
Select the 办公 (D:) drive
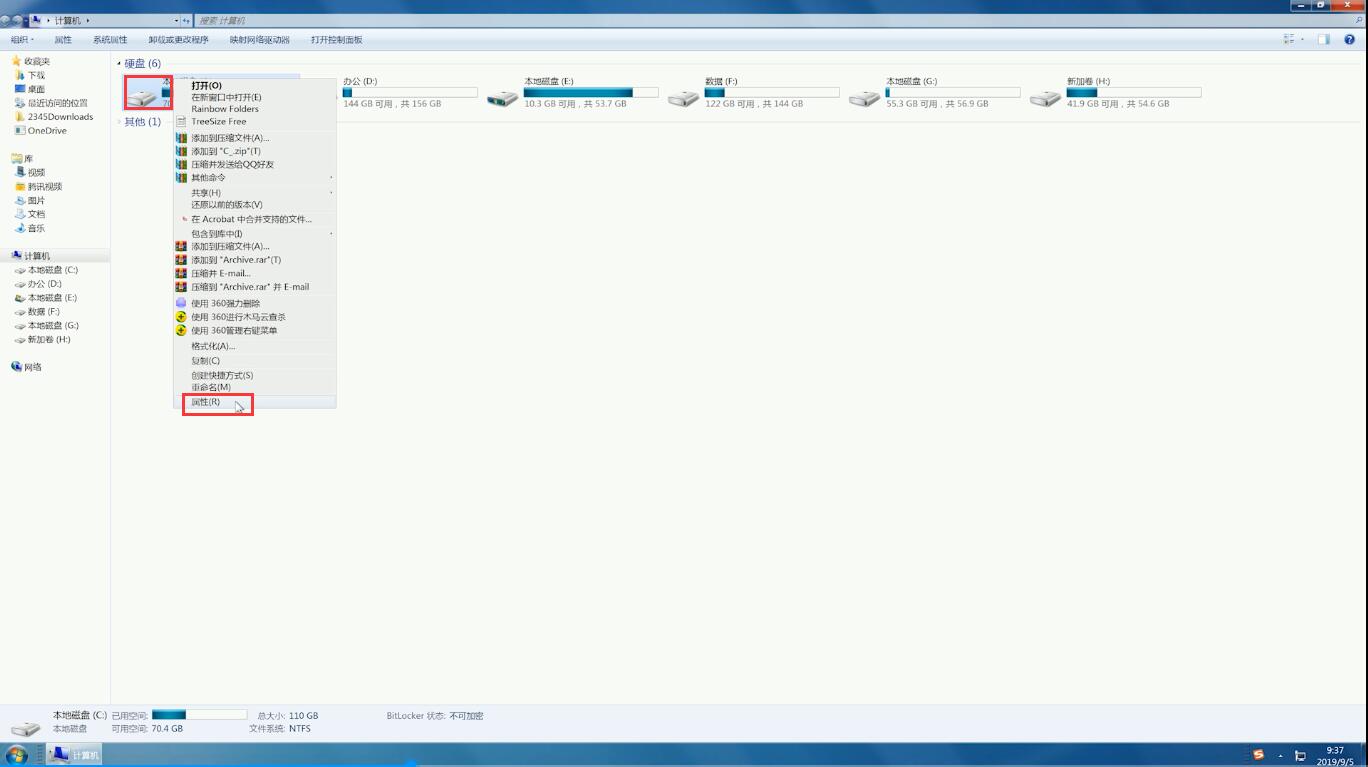coord(408,92)
